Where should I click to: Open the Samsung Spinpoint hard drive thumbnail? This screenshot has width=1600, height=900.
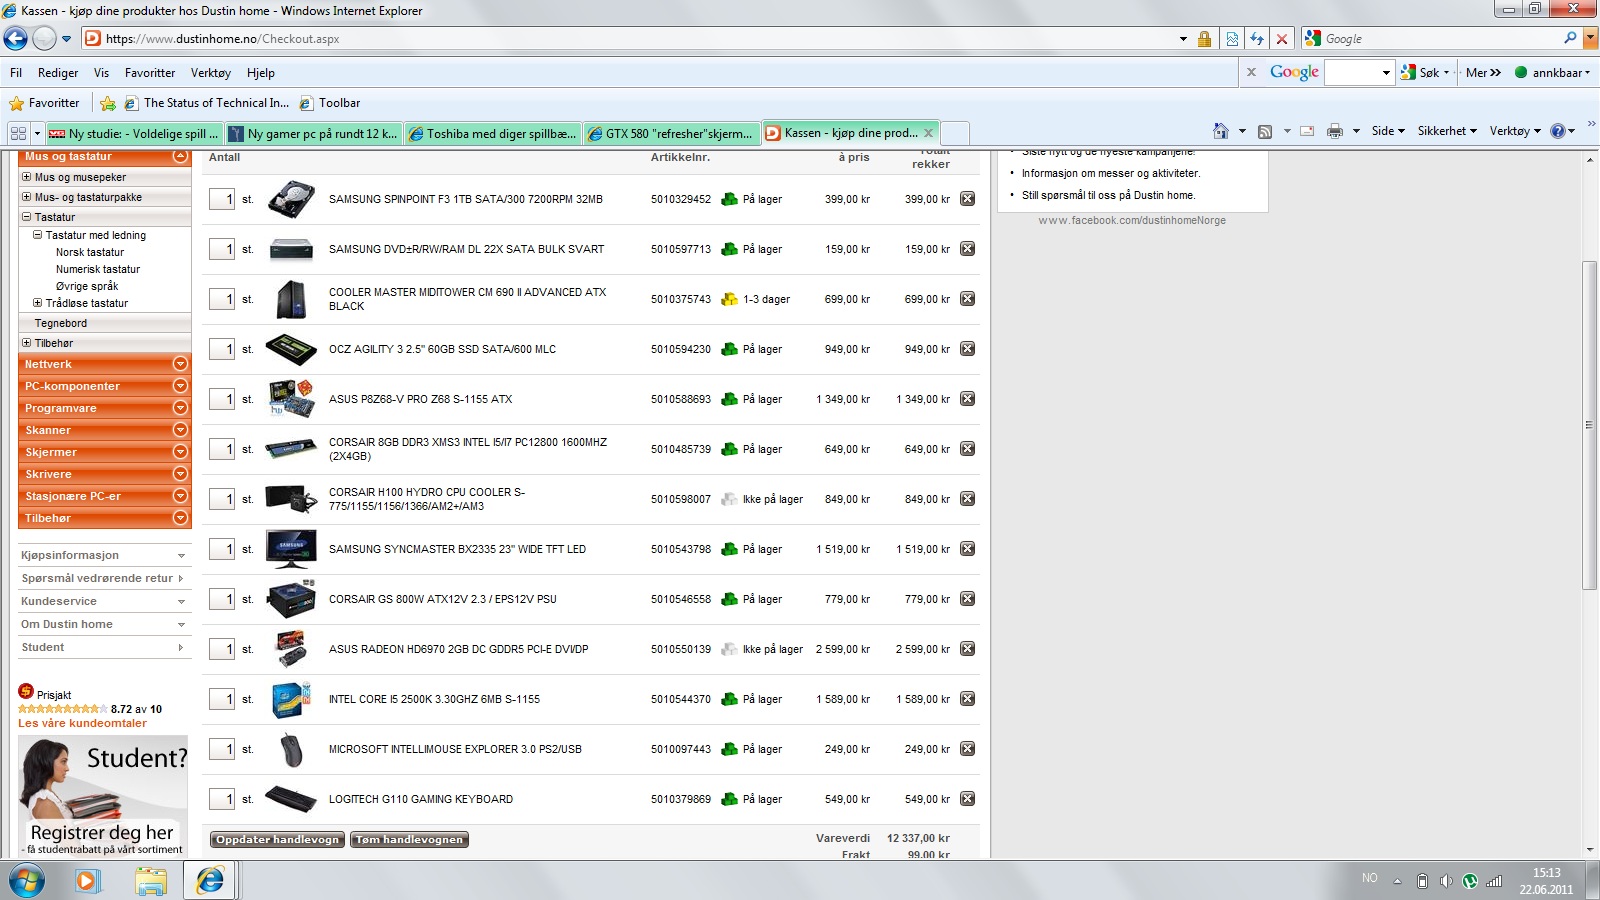click(x=291, y=199)
